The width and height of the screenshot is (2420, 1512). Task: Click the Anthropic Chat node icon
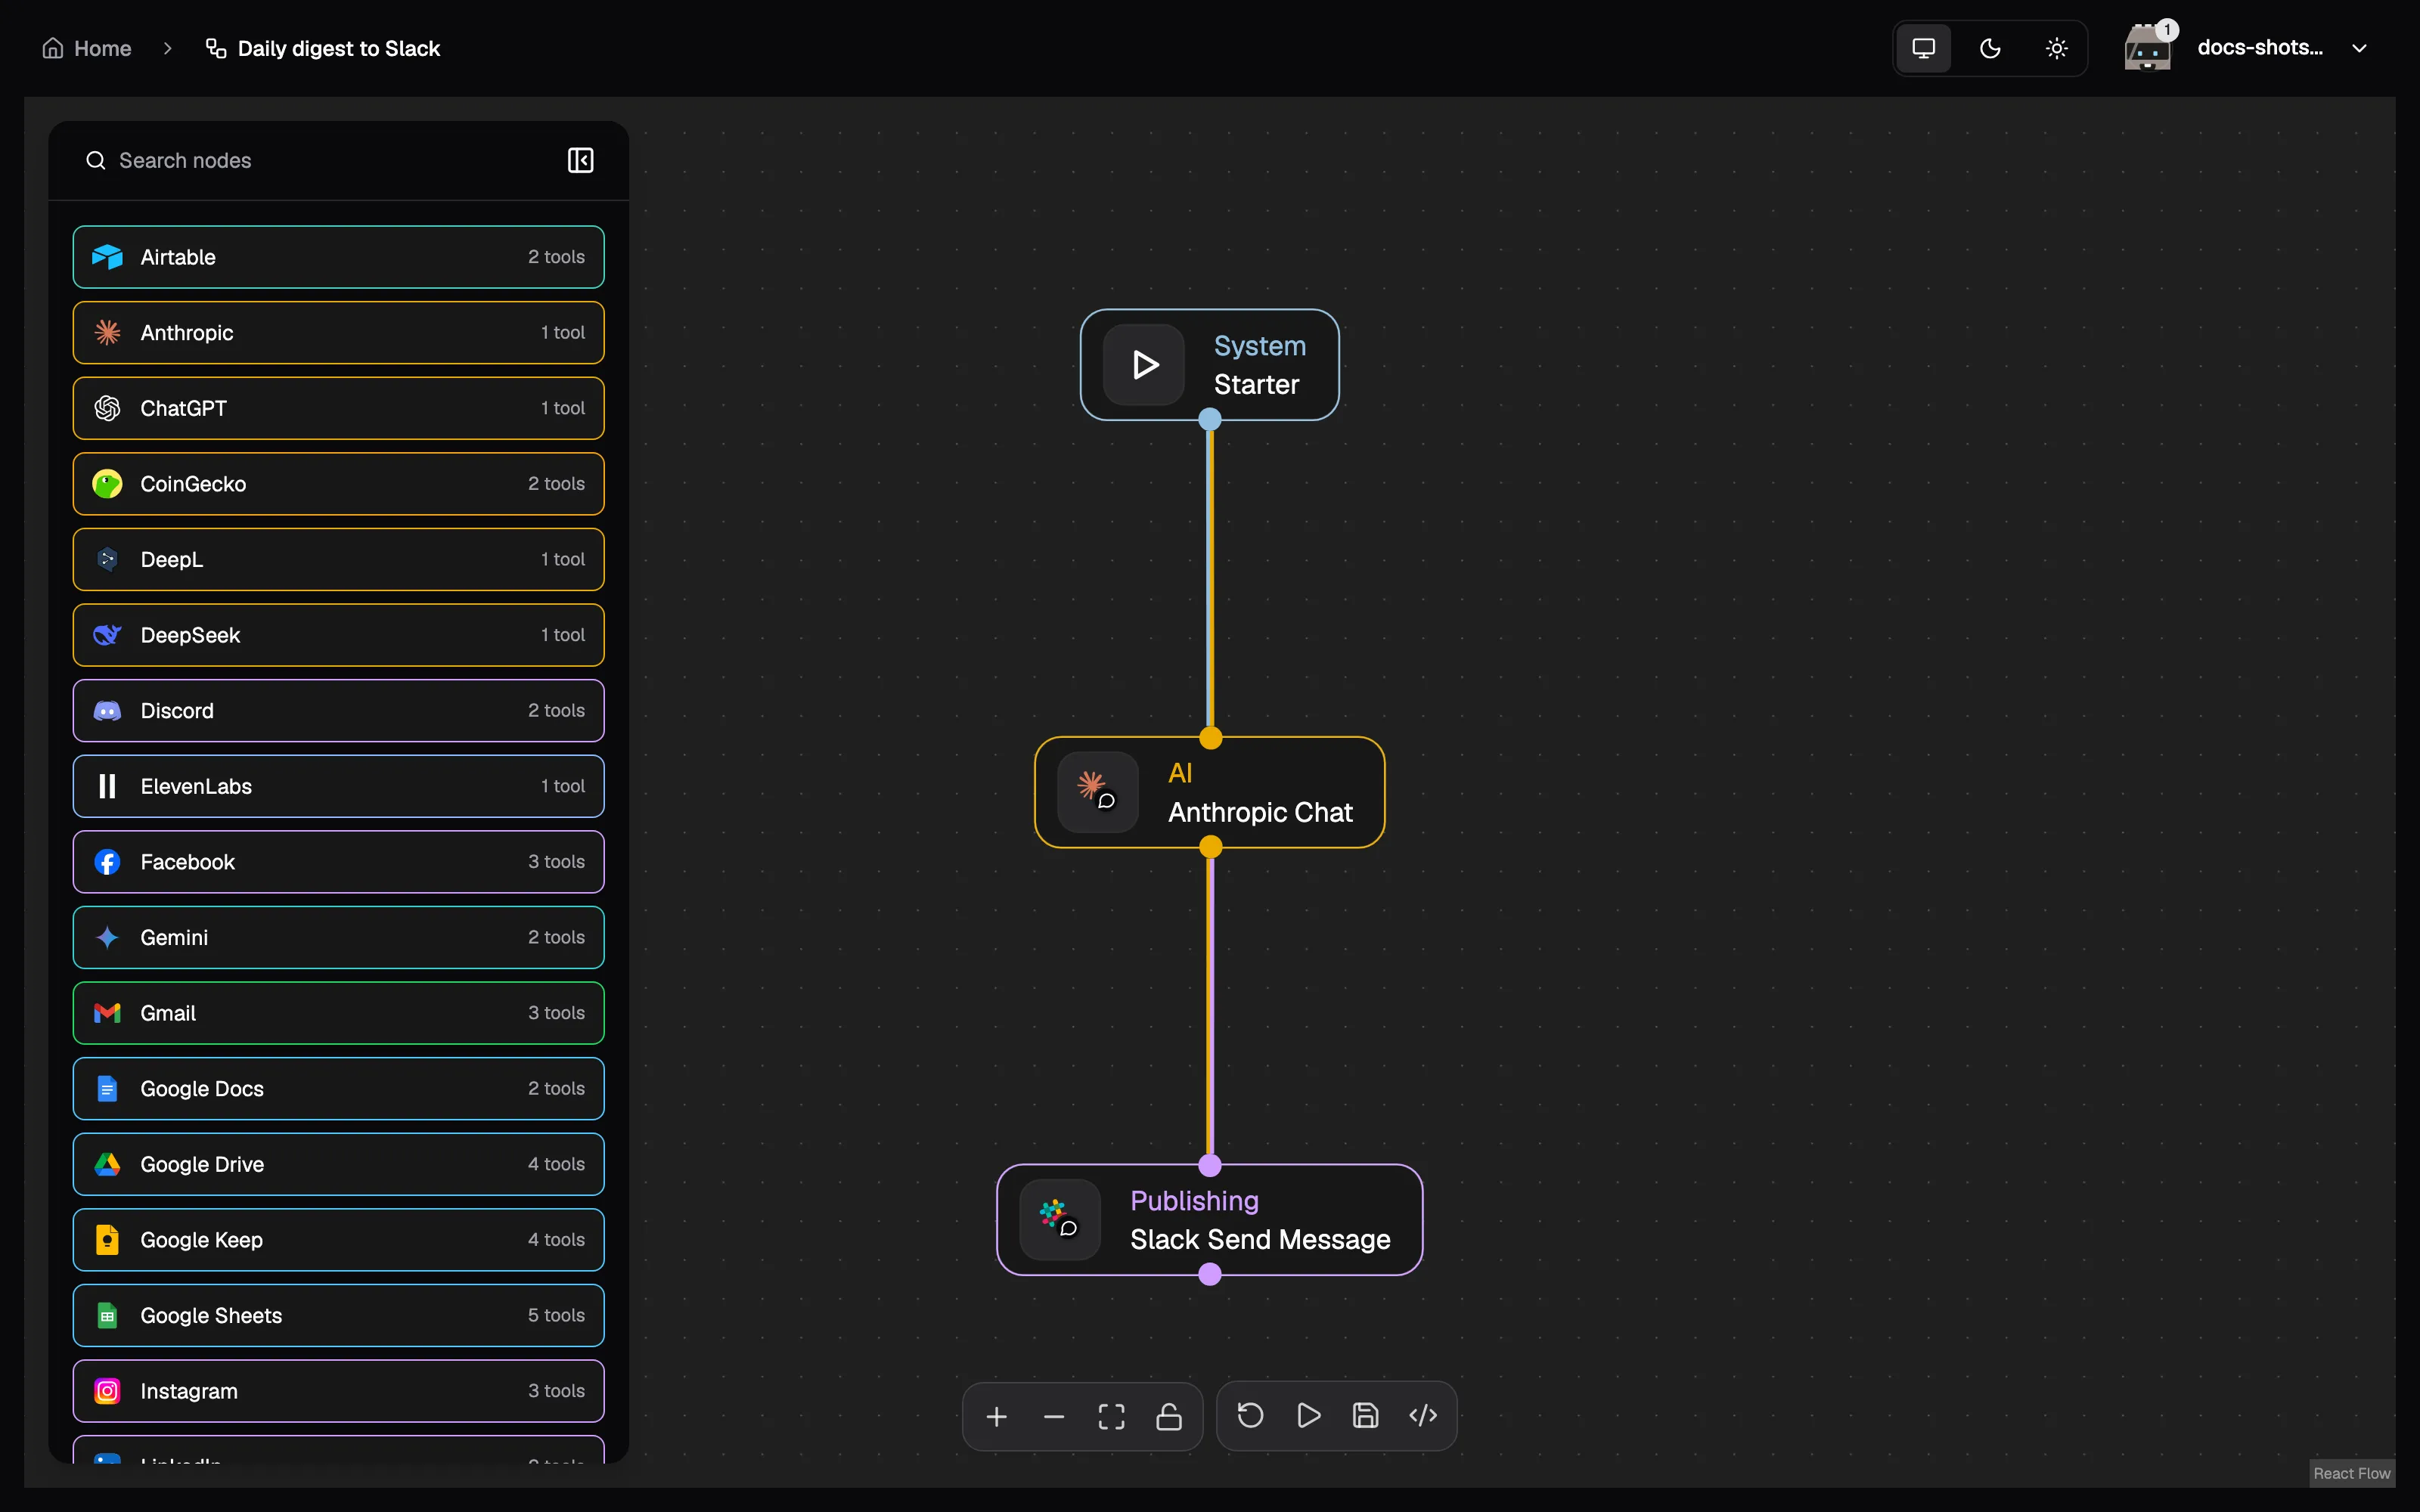point(1098,792)
